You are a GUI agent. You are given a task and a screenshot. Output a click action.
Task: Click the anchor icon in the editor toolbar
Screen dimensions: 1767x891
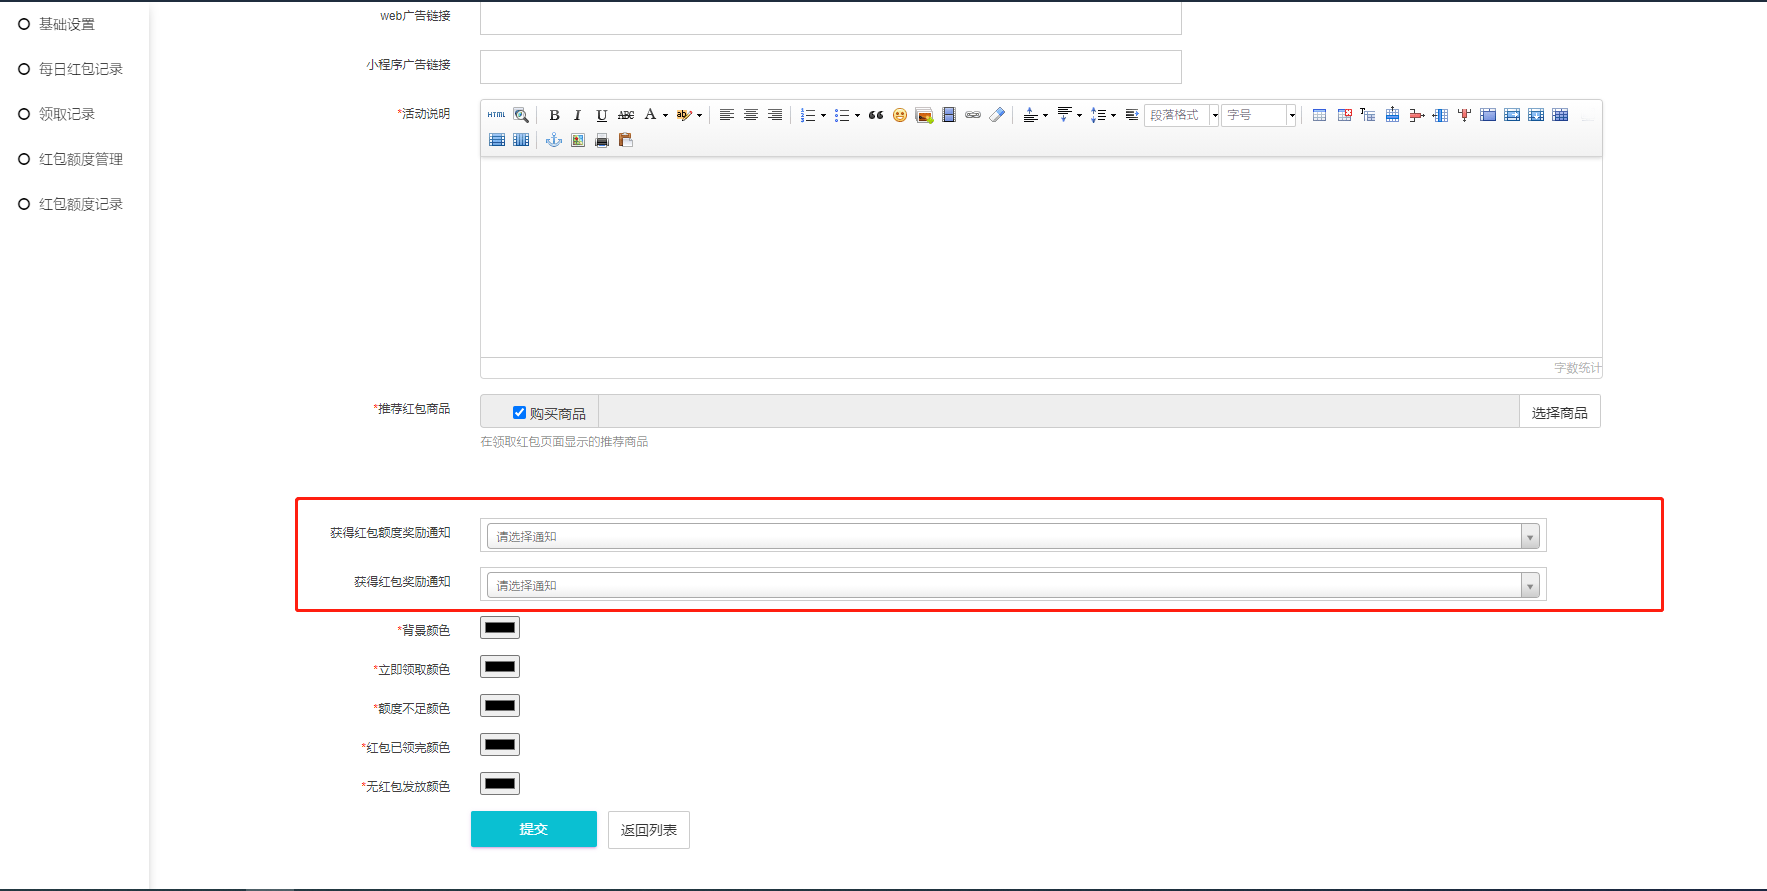pyautogui.click(x=554, y=140)
